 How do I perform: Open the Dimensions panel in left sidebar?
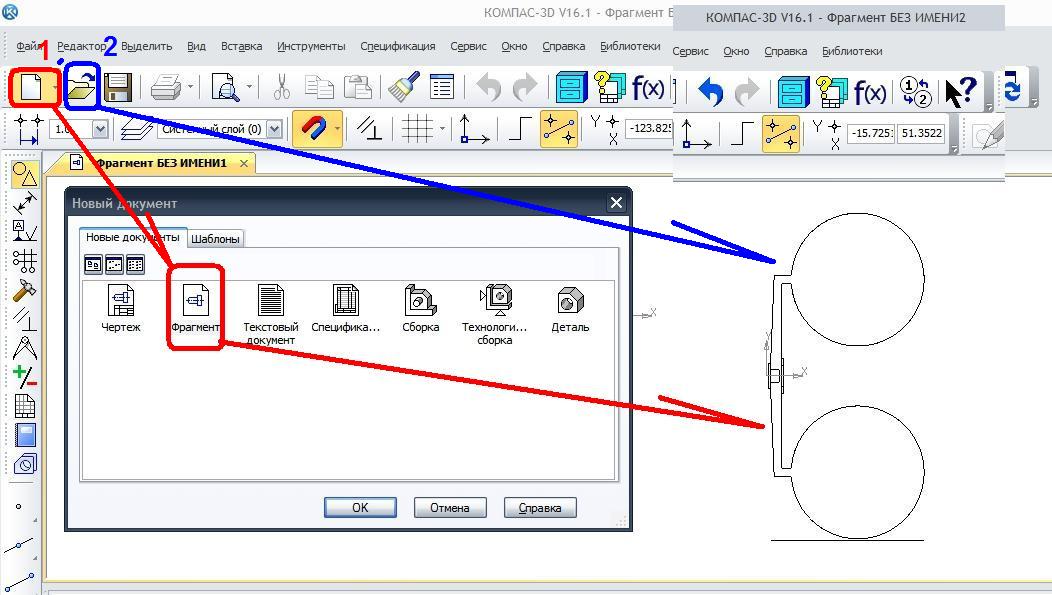[25, 202]
